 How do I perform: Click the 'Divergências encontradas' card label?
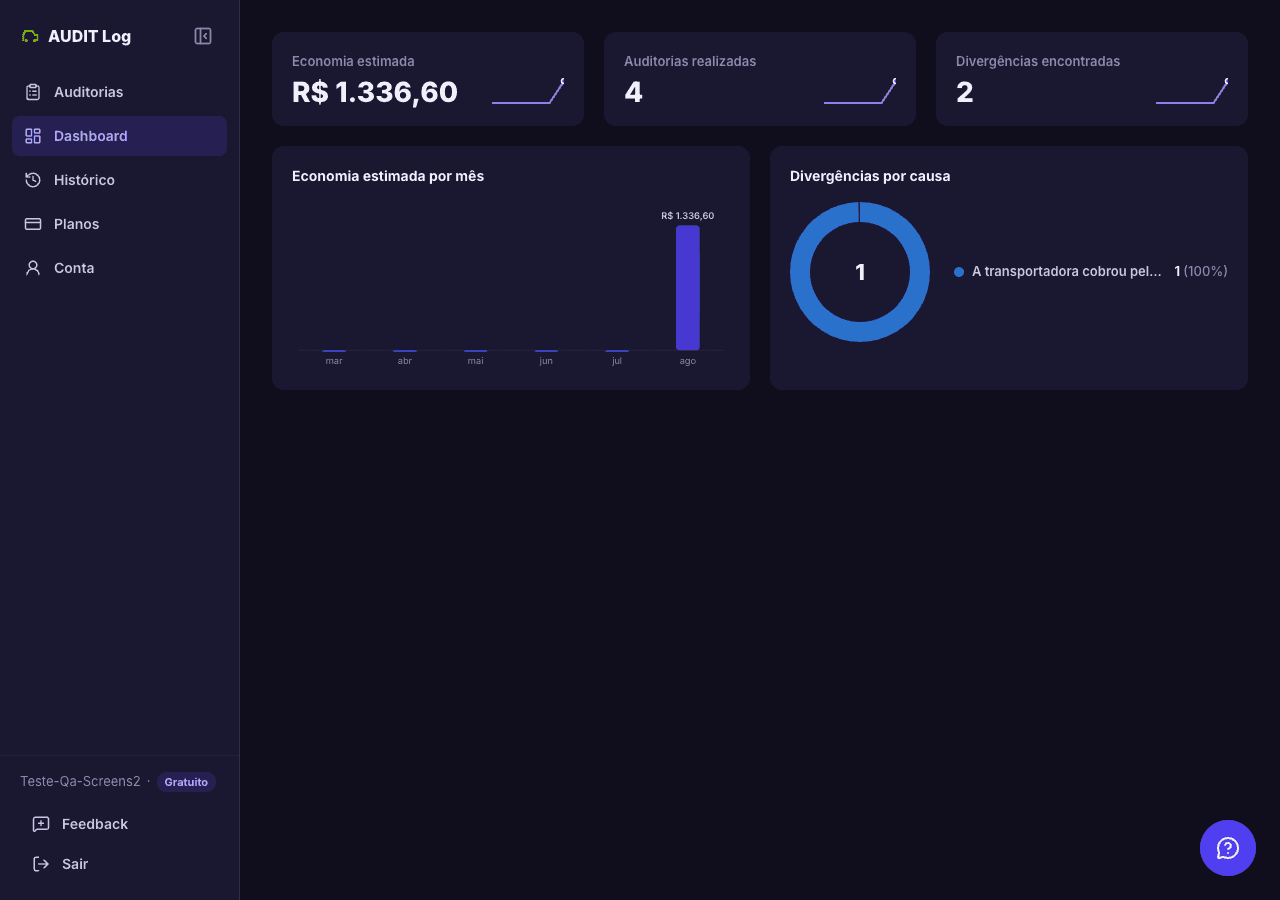click(1038, 61)
